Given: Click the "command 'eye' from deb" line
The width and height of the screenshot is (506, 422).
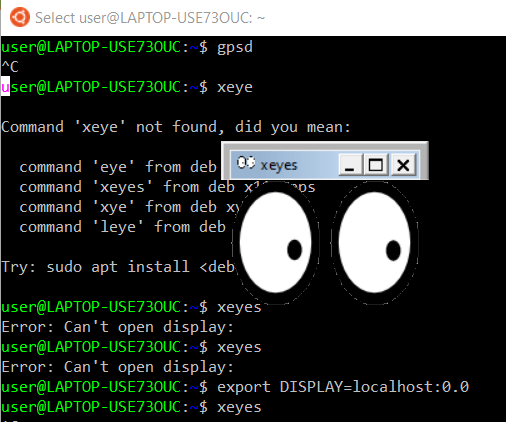Looking at the screenshot, I should tap(118, 167).
